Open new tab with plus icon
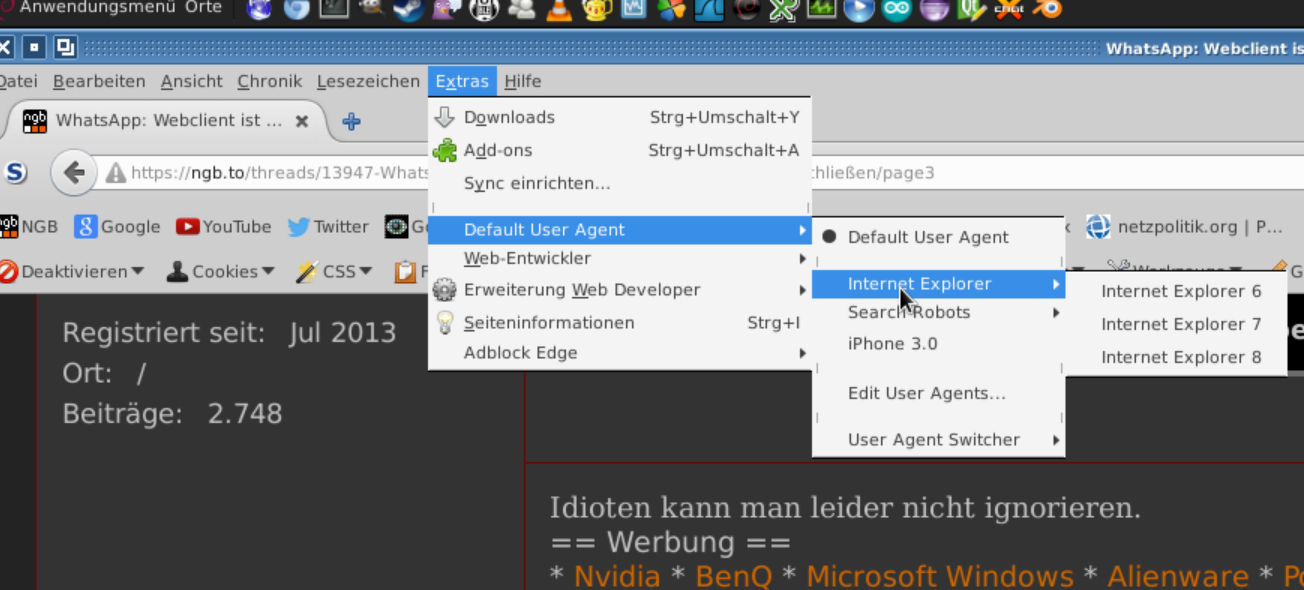The width and height of the screenshot is (1304, 590). click(351, 121)
